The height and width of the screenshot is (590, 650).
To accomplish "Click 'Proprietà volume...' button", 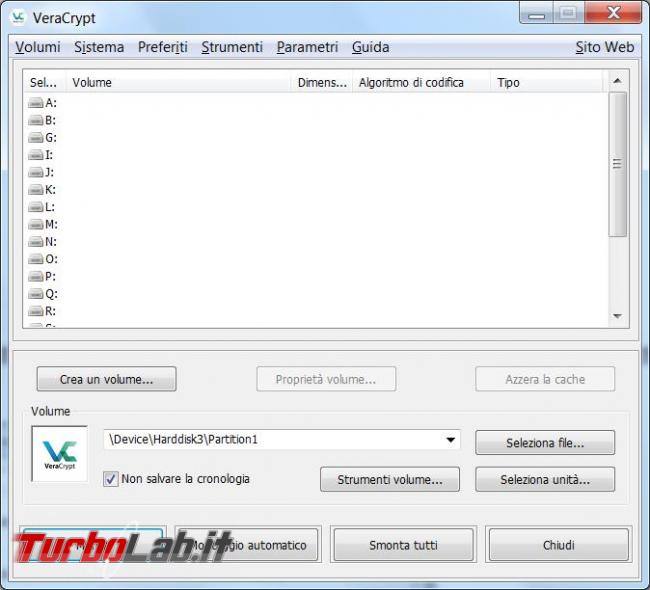I will point(326,379).
